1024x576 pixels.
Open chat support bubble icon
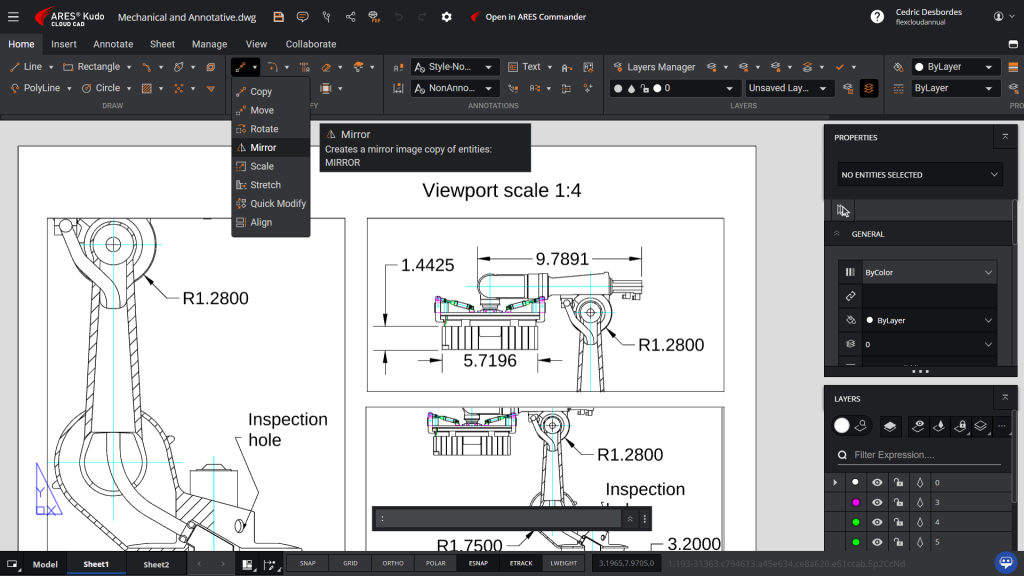pyautogui.click(x=1006, y=562)
